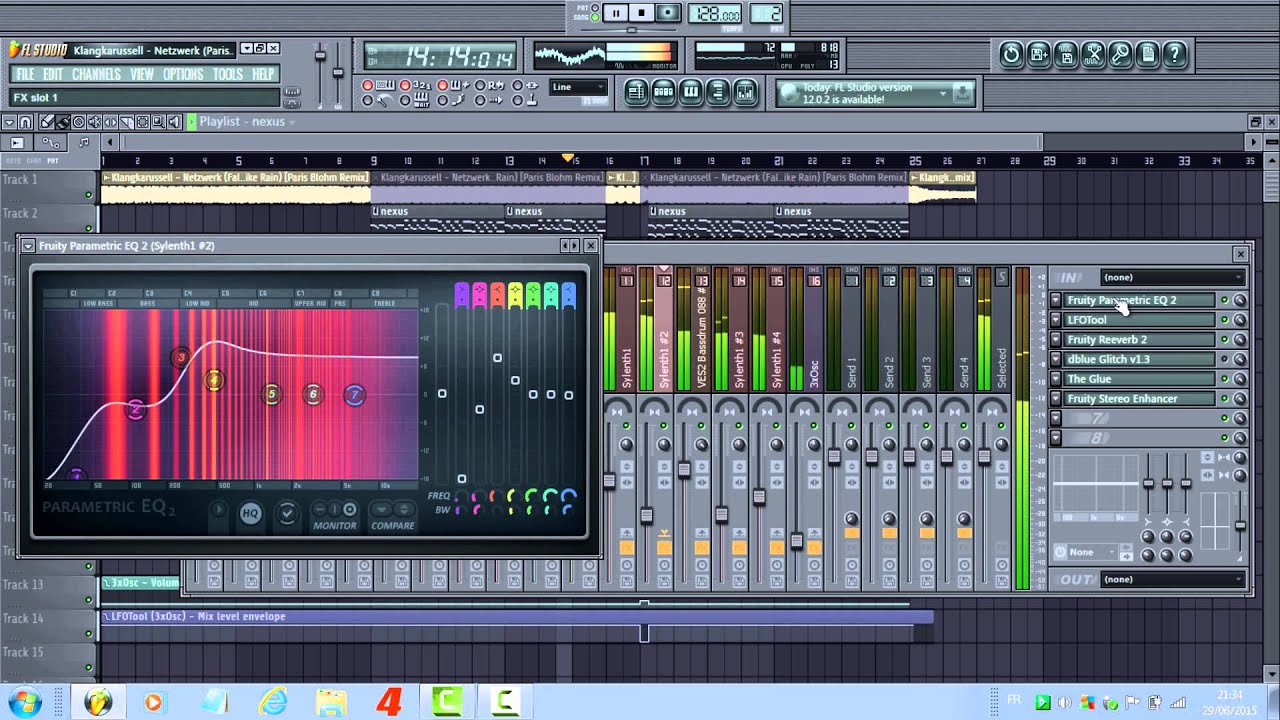Open Internet Explorer from the taskbar
The width and height of the screenshot is (1280, 720).
272,703
